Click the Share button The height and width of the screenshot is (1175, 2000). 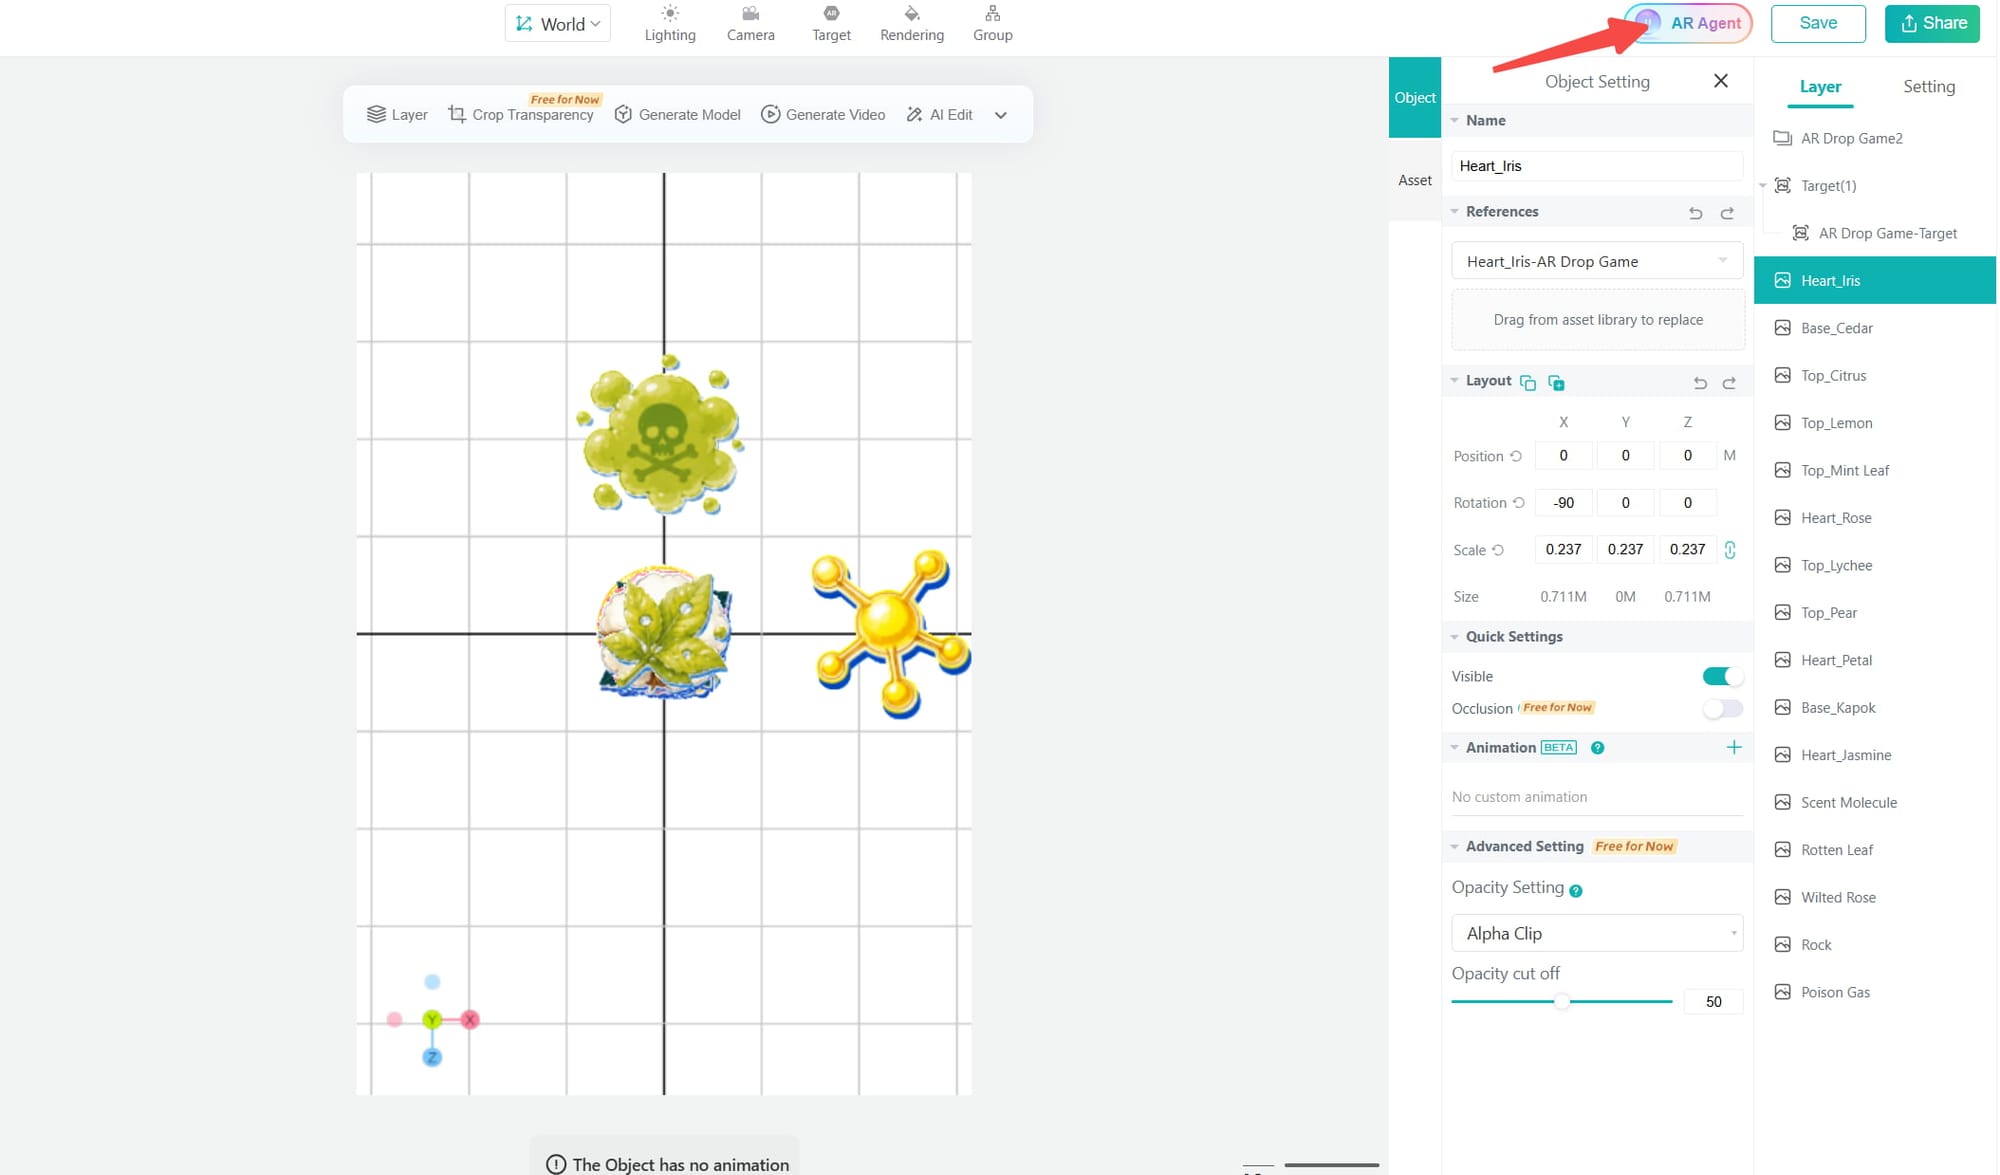[x=1932, y=23]
